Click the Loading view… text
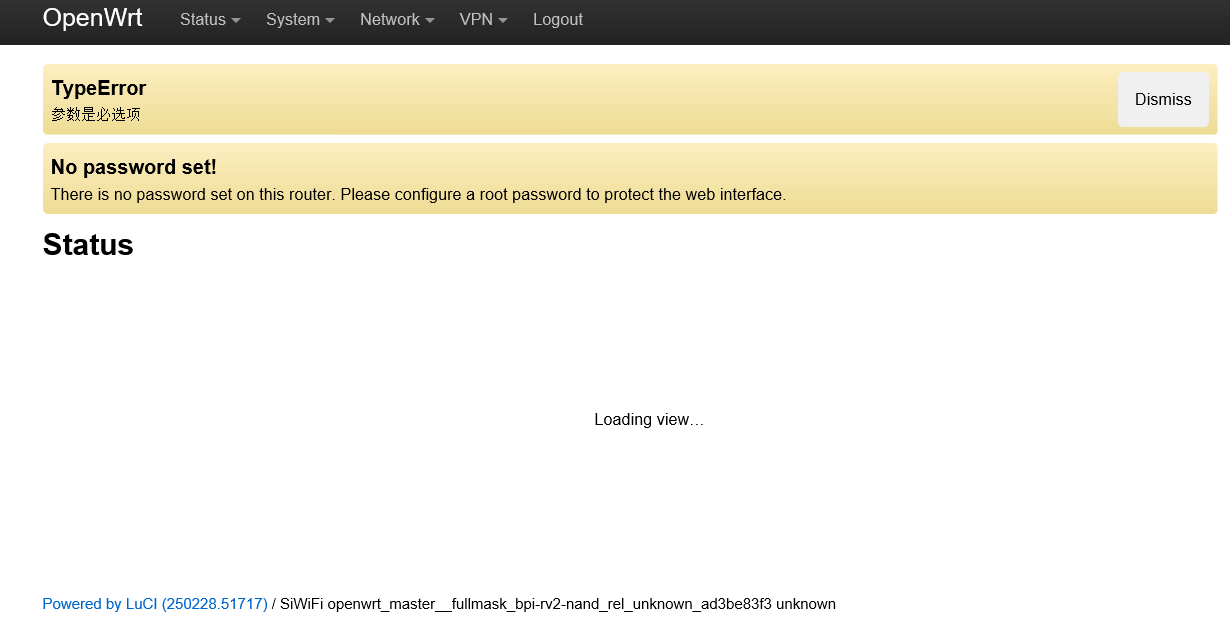The image size is (1230, 634). coord(649,420)
